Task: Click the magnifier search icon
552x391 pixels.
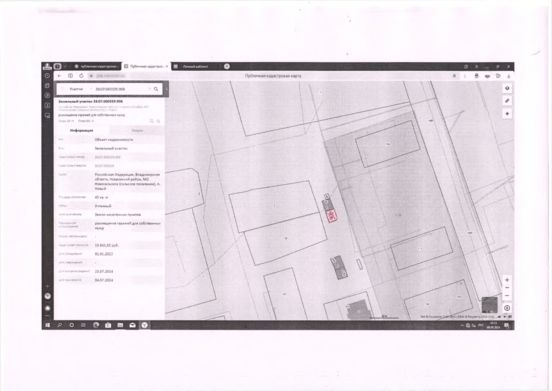Action: [156, 89]
